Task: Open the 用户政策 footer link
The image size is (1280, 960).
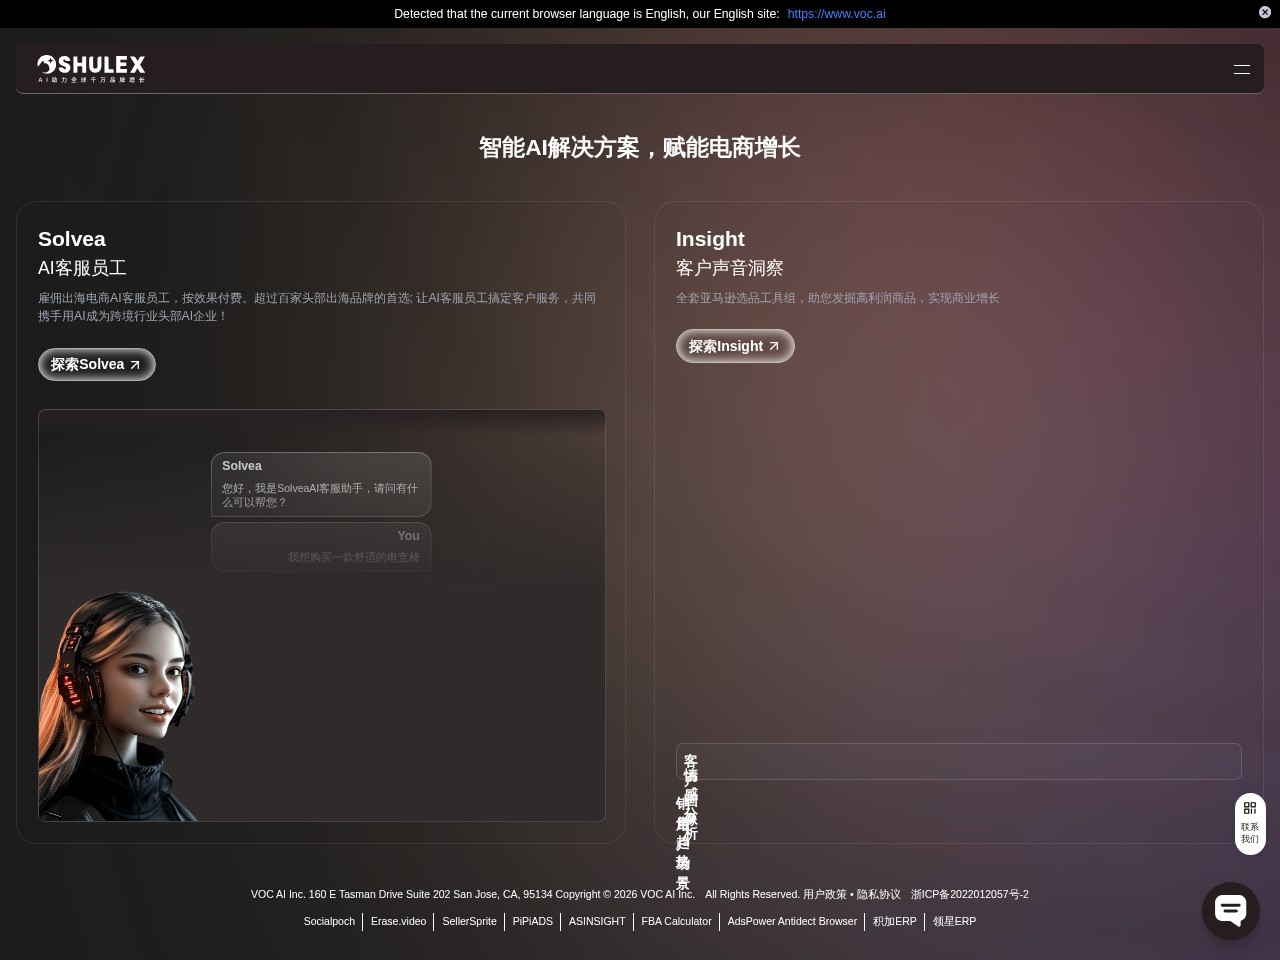Action: [x=825, y=894]
